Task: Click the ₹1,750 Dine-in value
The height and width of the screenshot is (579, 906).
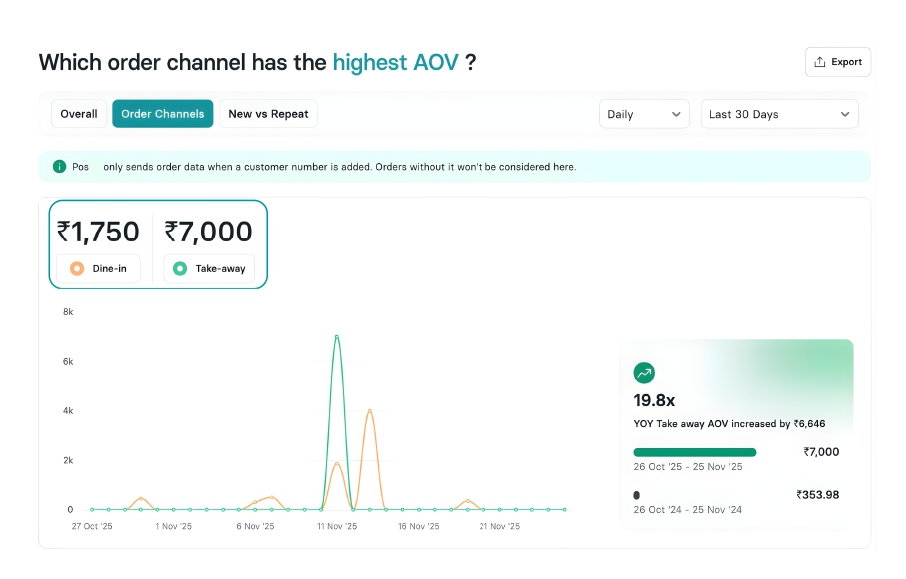Action: click(x=98, y=232)
